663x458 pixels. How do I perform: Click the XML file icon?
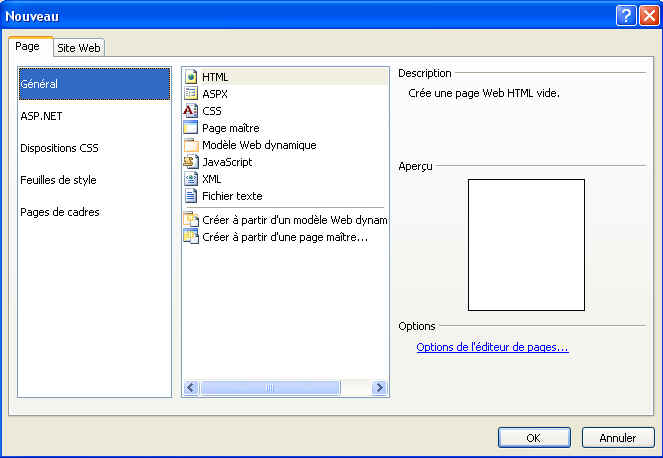(191, 178)
